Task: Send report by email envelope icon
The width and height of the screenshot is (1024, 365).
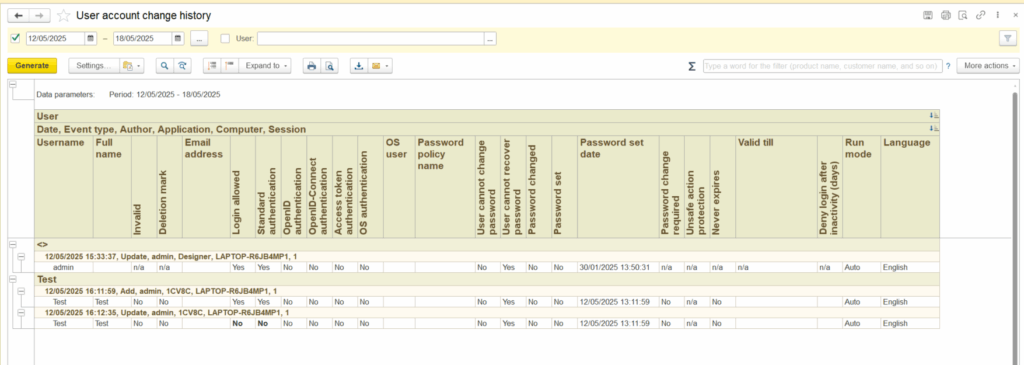Action: click(x=376, y=66)
